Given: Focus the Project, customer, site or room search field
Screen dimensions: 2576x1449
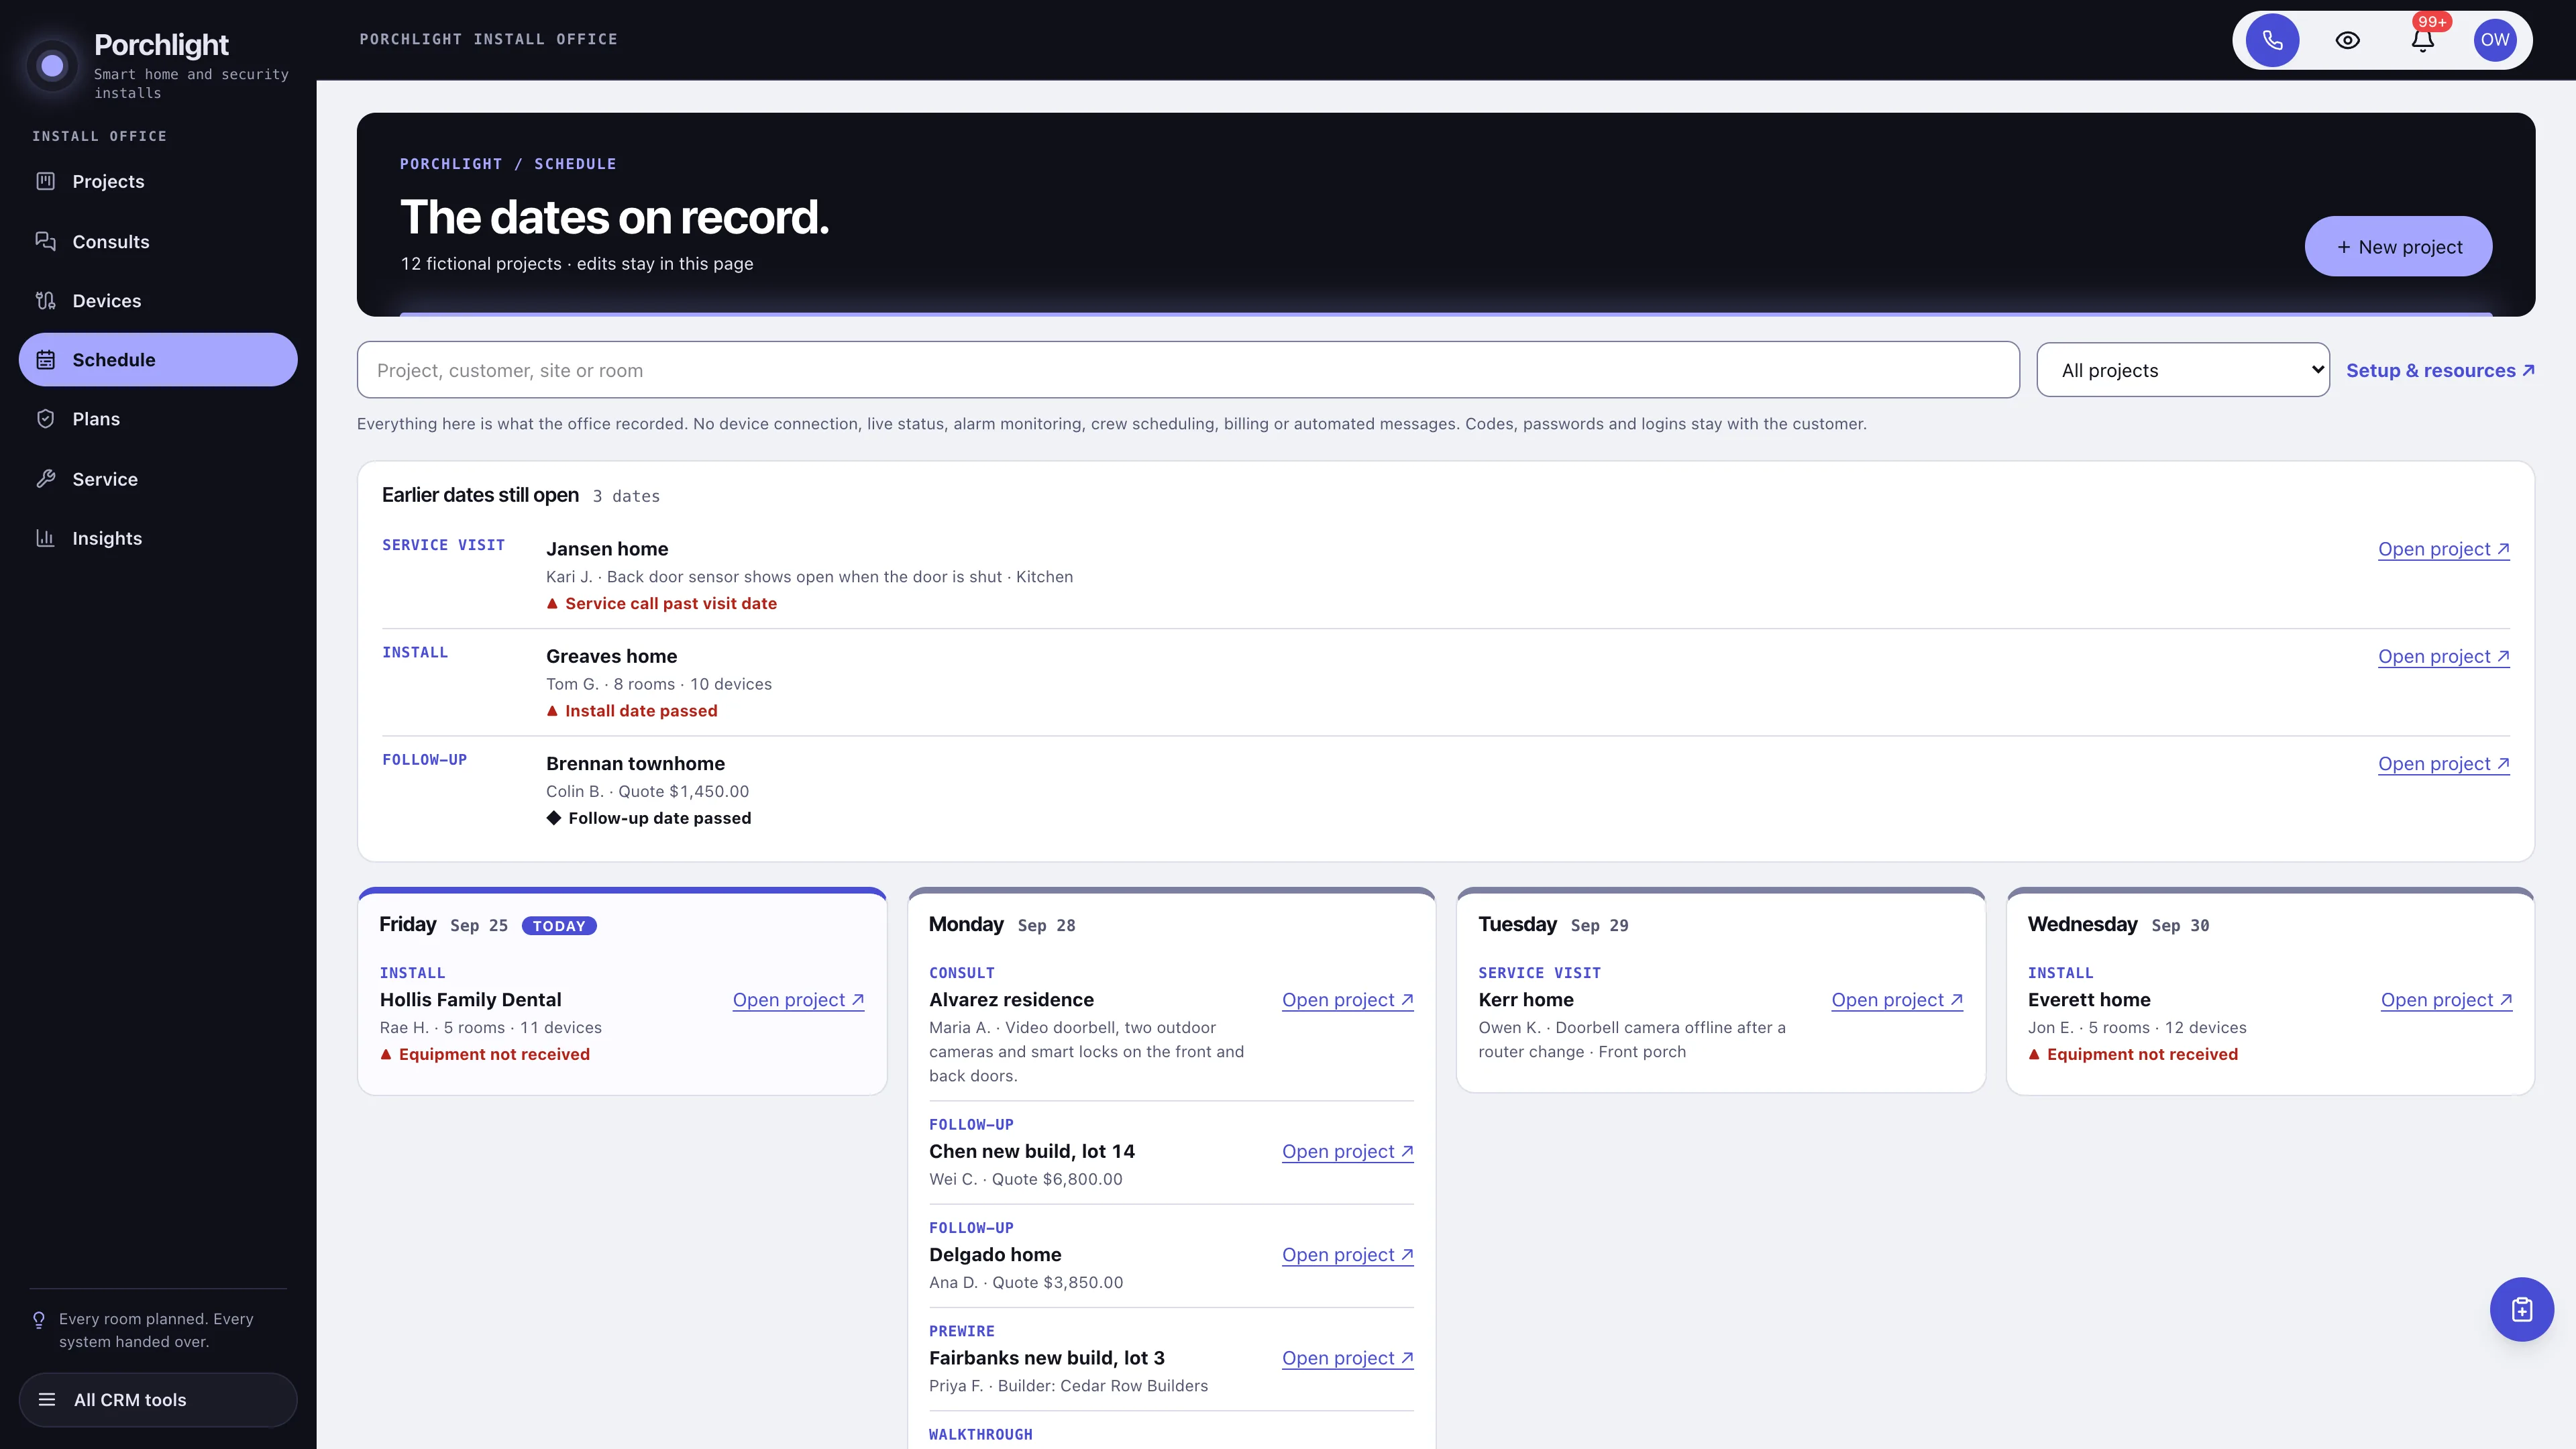Looking at the screenshot, I should click(1188, 370).
